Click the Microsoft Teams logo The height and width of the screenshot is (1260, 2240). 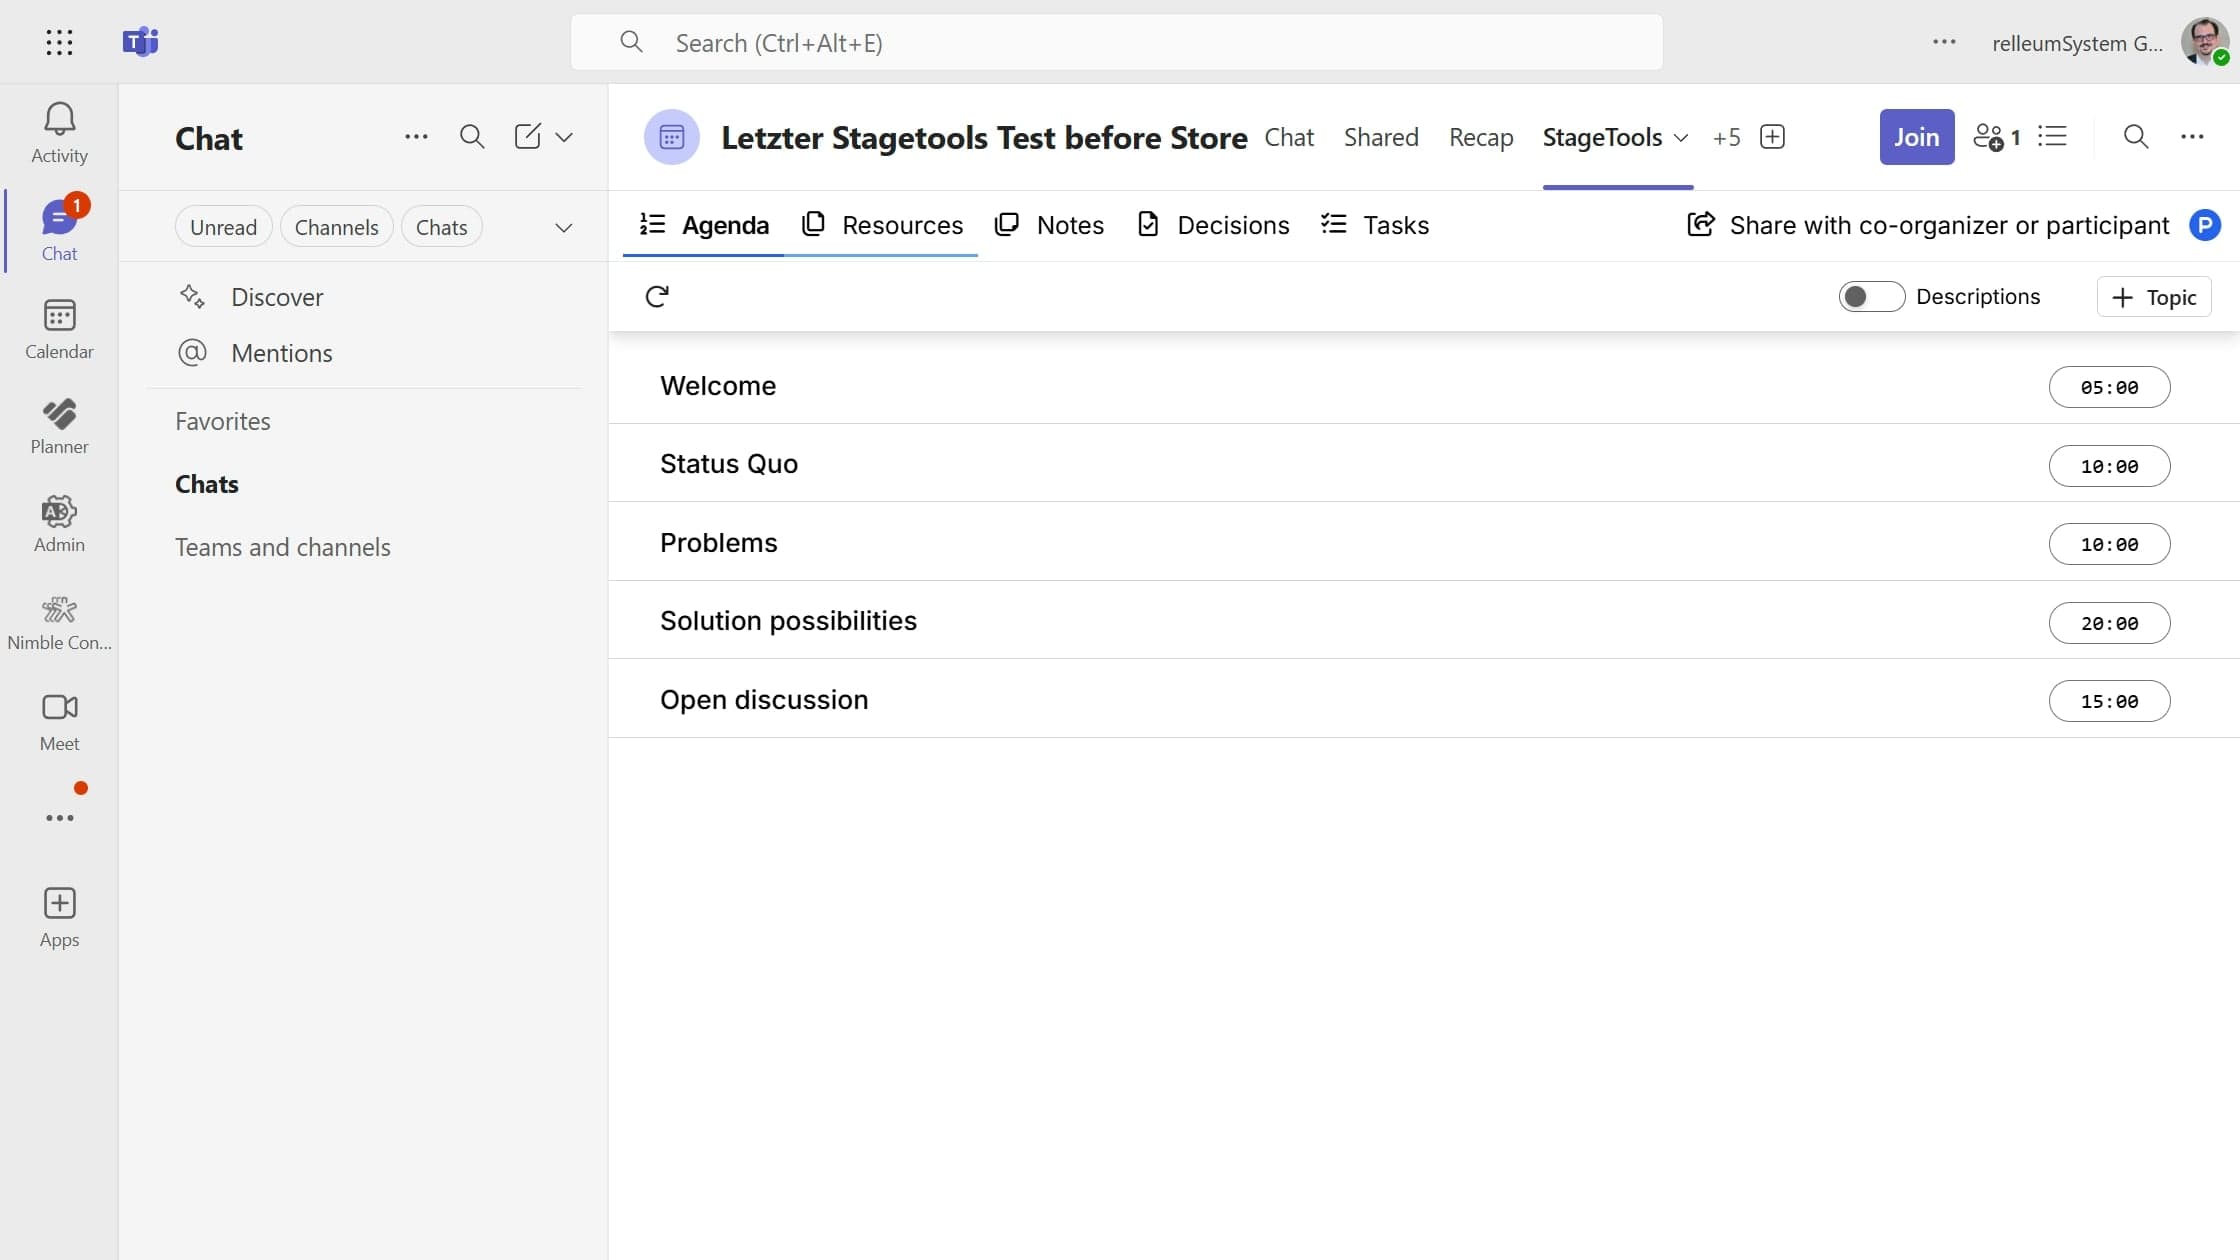pos(140,42)
